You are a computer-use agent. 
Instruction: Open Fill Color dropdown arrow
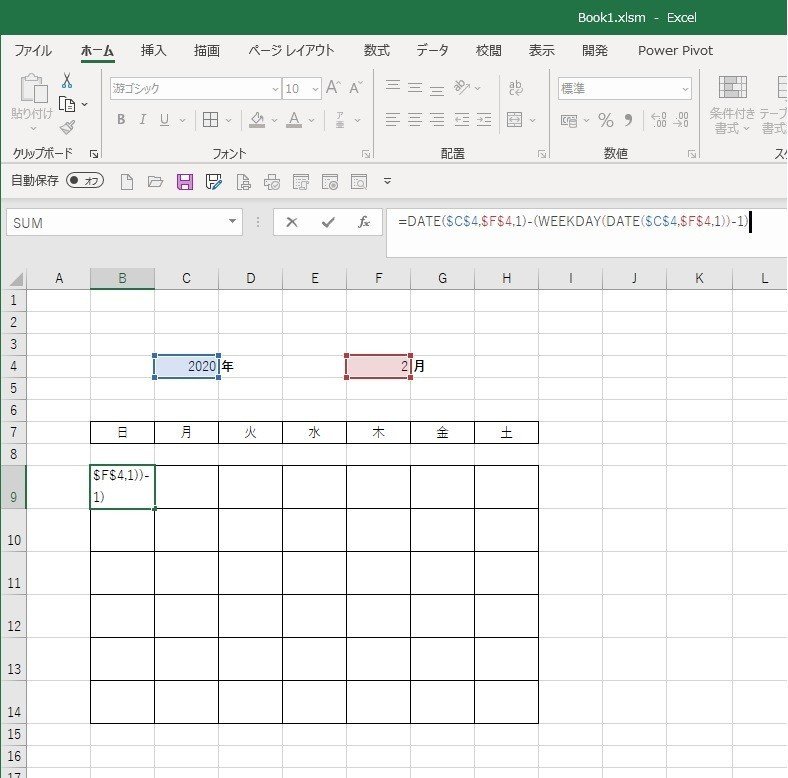pyautogui.click(x=274, y=120)
